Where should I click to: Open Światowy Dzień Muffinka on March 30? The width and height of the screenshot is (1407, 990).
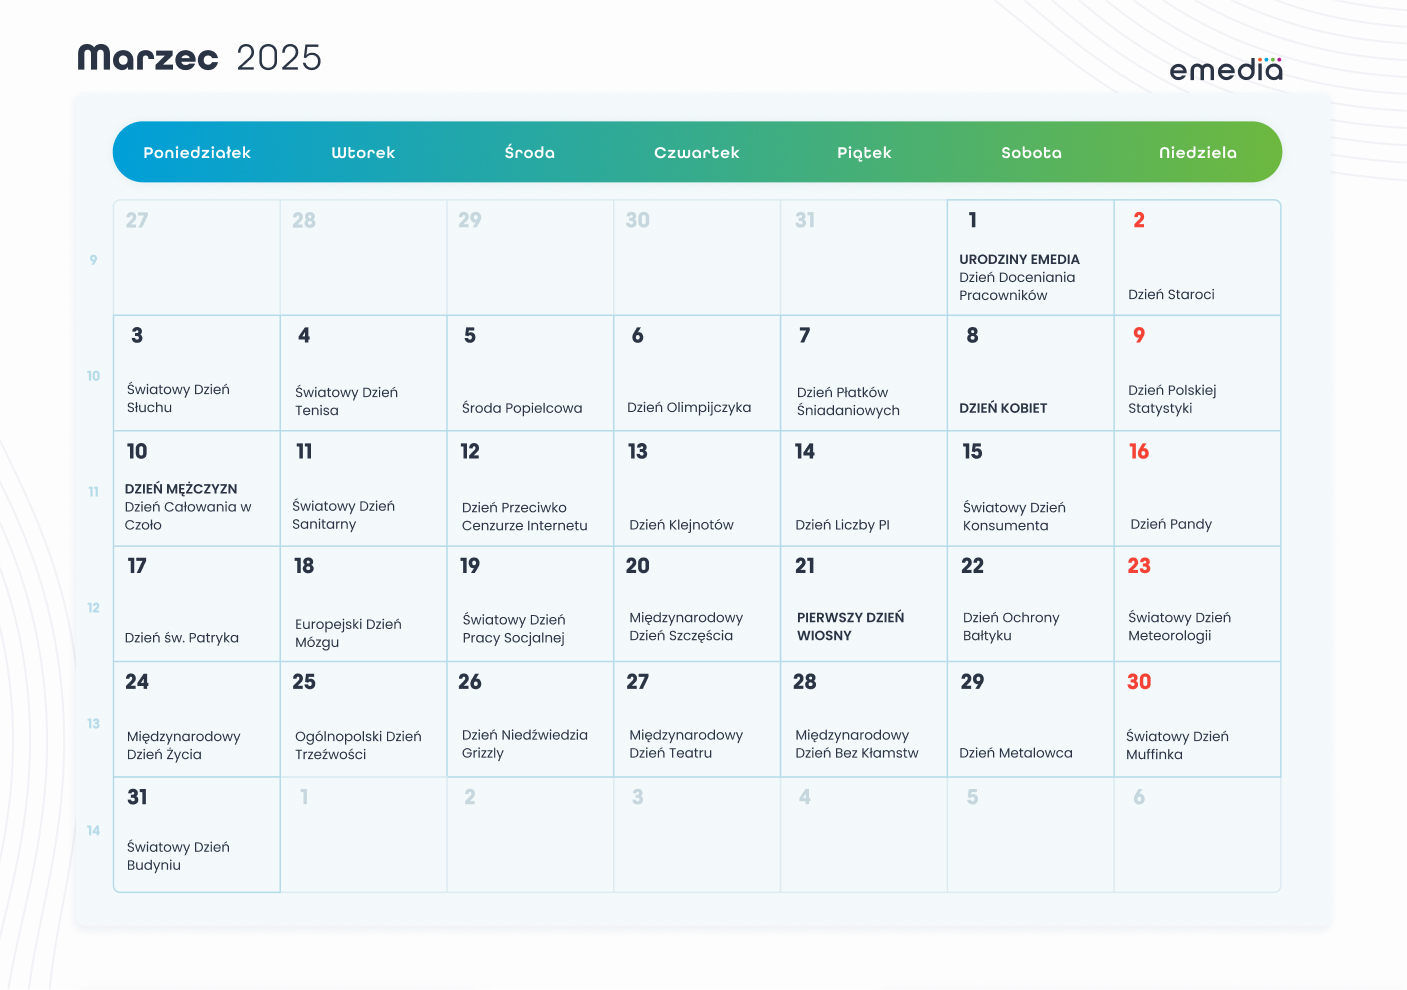point(1177,745)
